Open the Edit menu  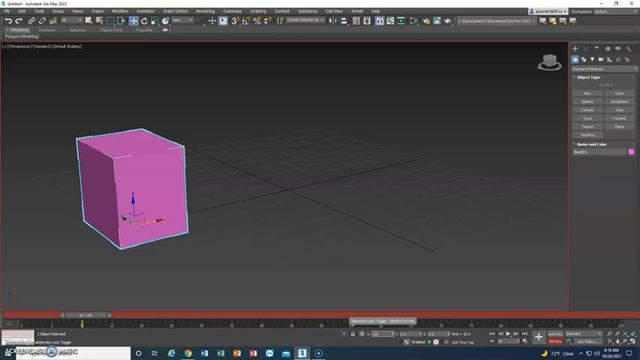coord(22,11)
